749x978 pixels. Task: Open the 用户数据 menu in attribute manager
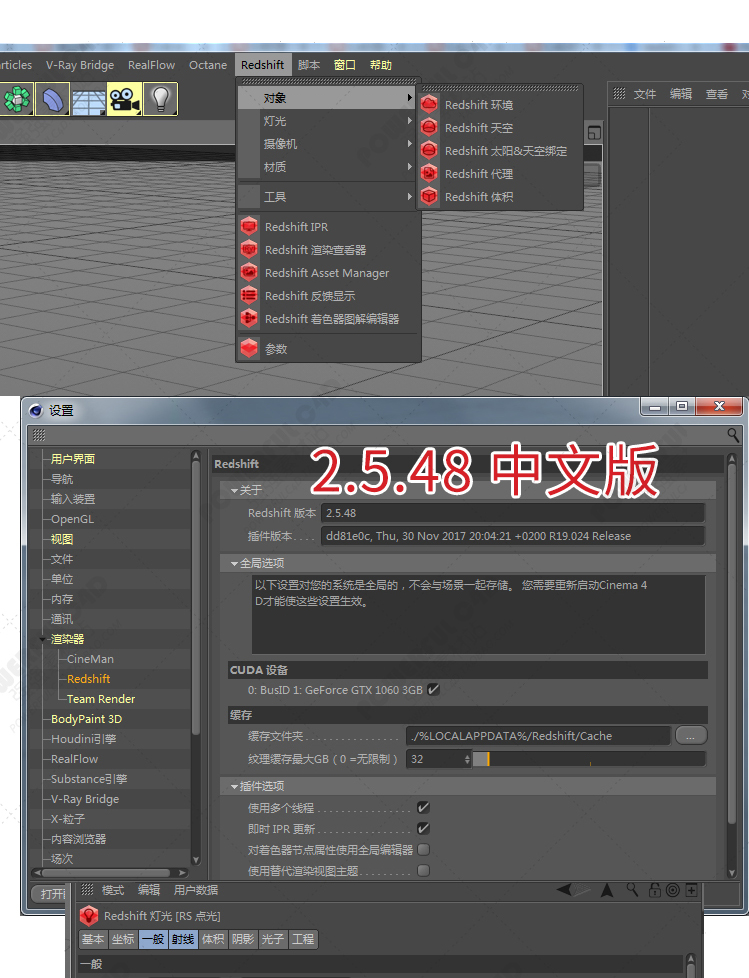(x=196, y=890)
